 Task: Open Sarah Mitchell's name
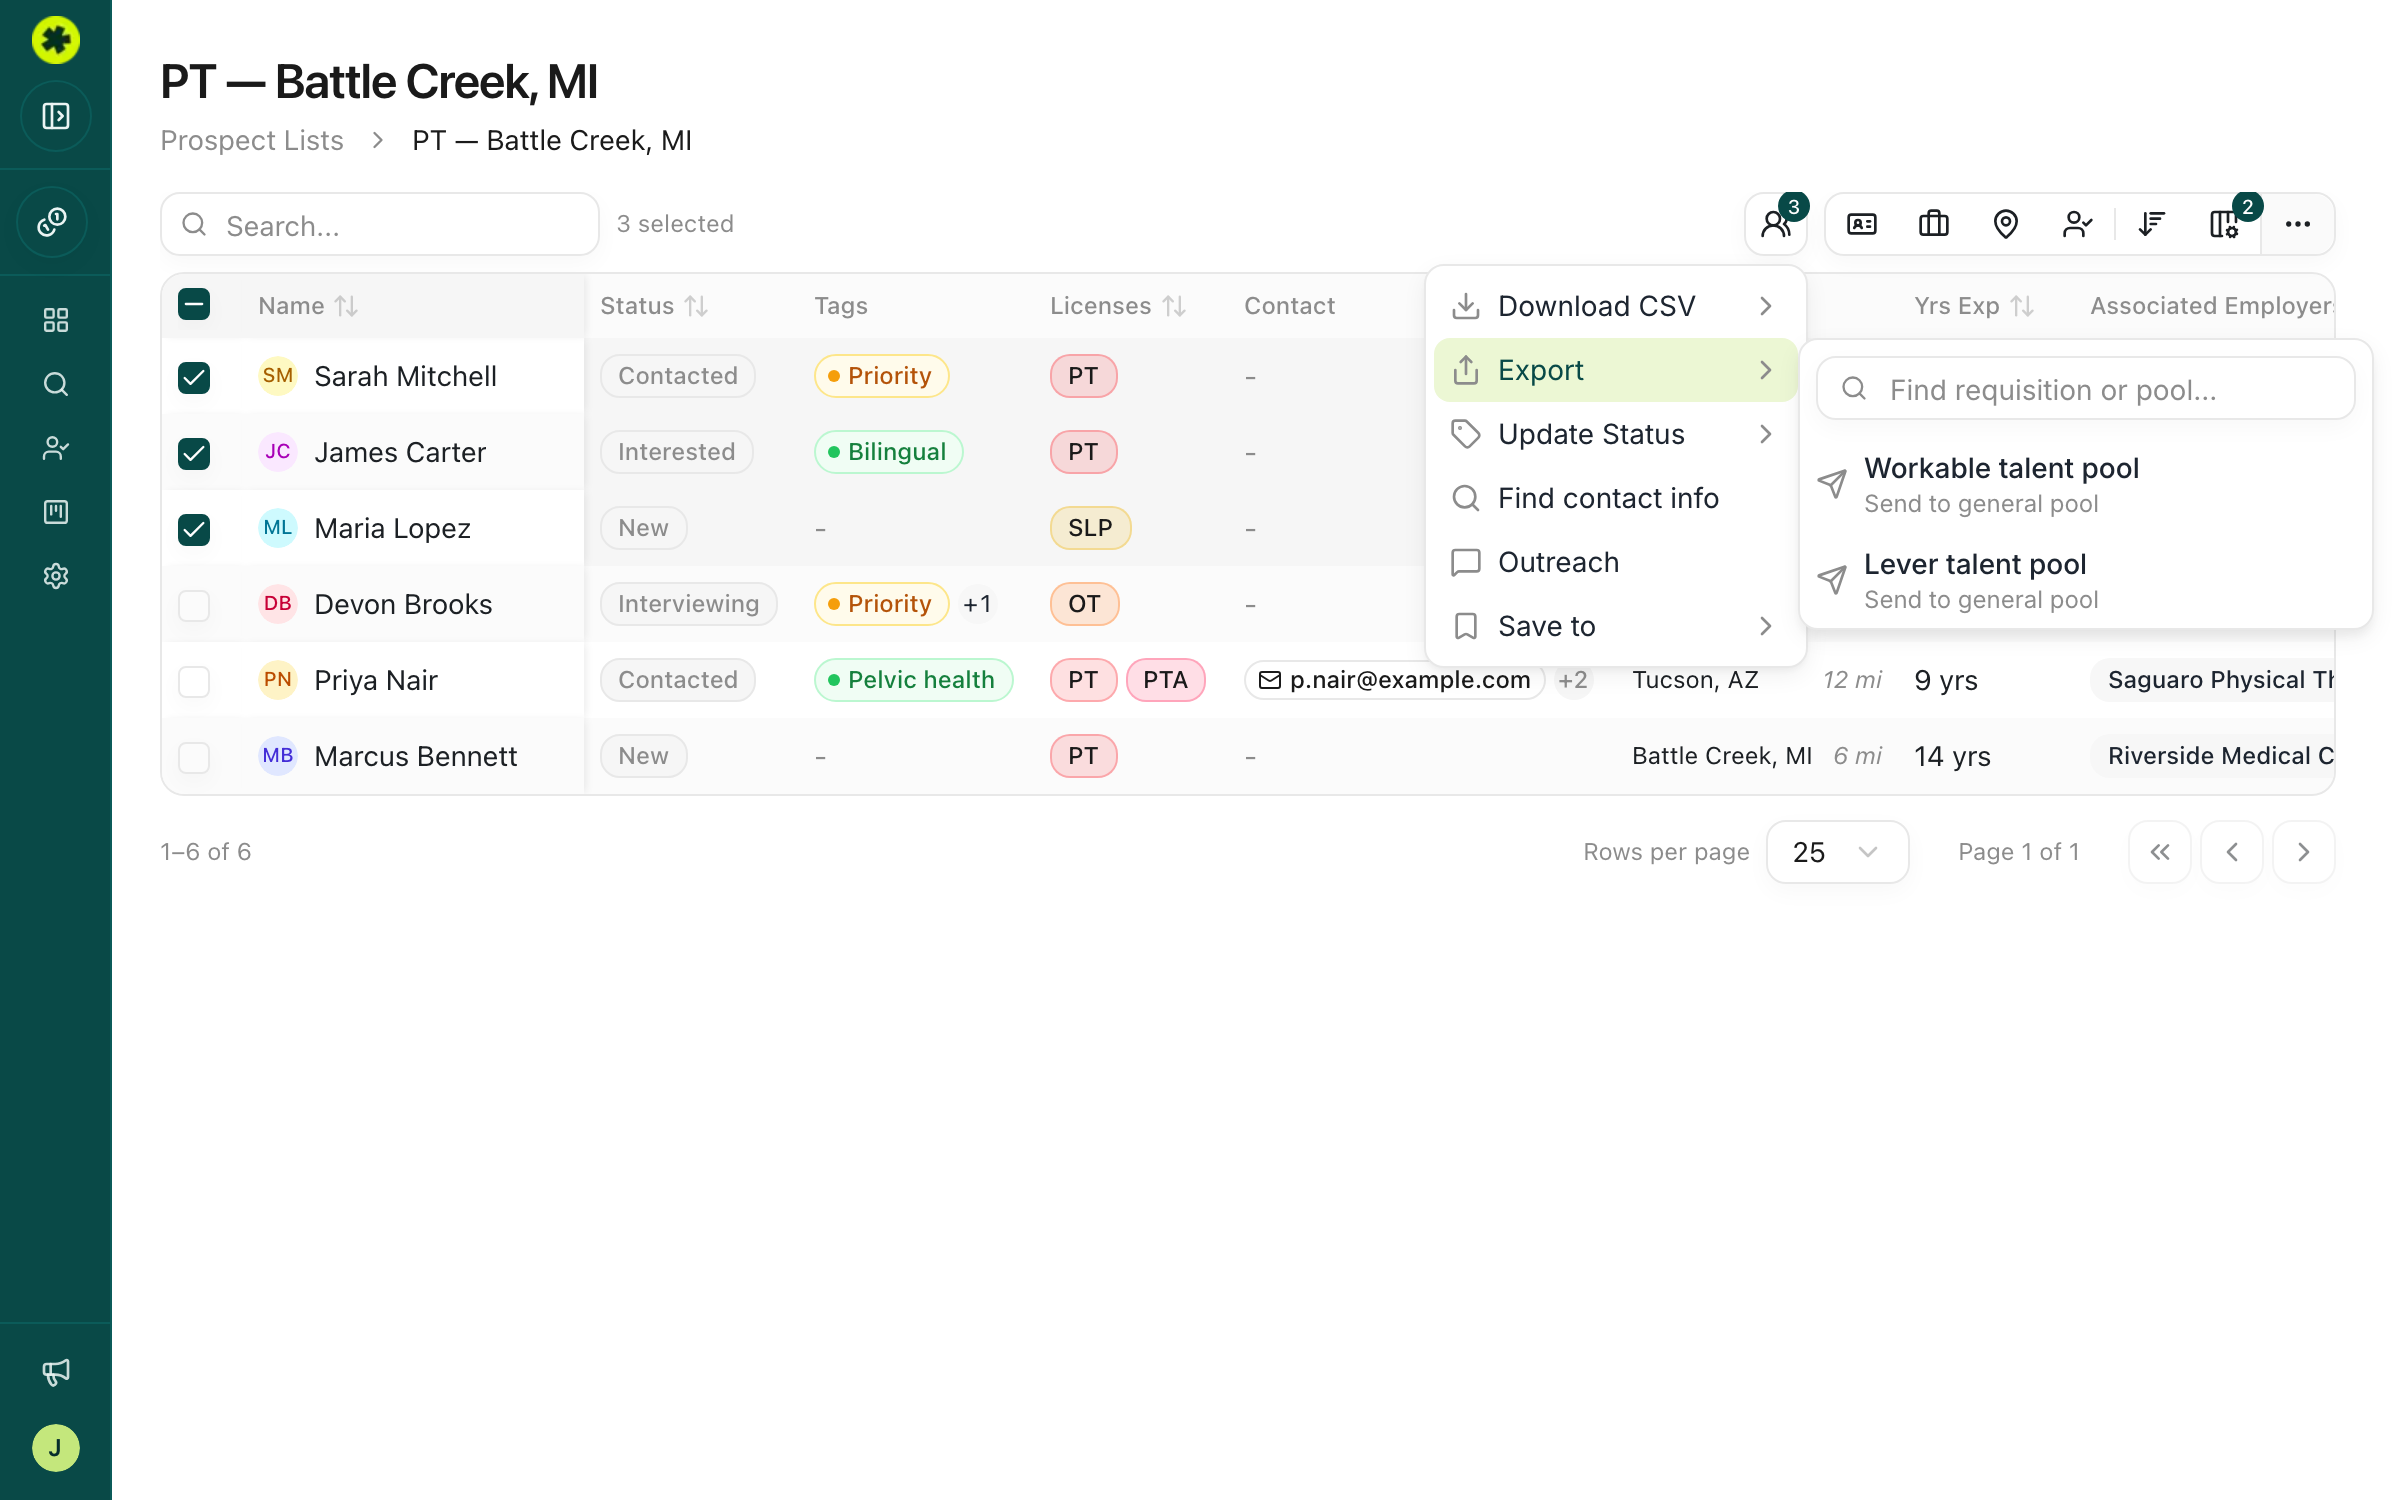point(405,376)
